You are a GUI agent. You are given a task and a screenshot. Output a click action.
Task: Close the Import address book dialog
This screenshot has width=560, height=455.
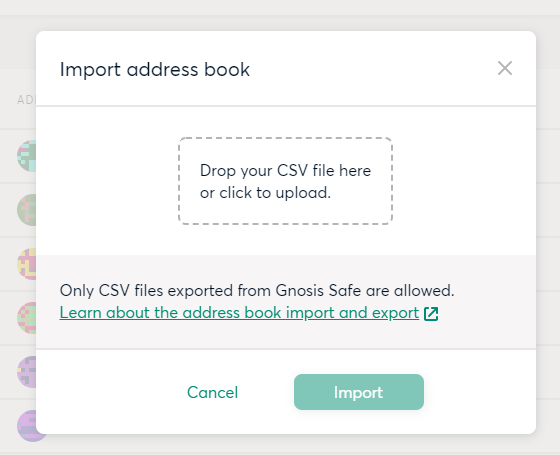505,68
